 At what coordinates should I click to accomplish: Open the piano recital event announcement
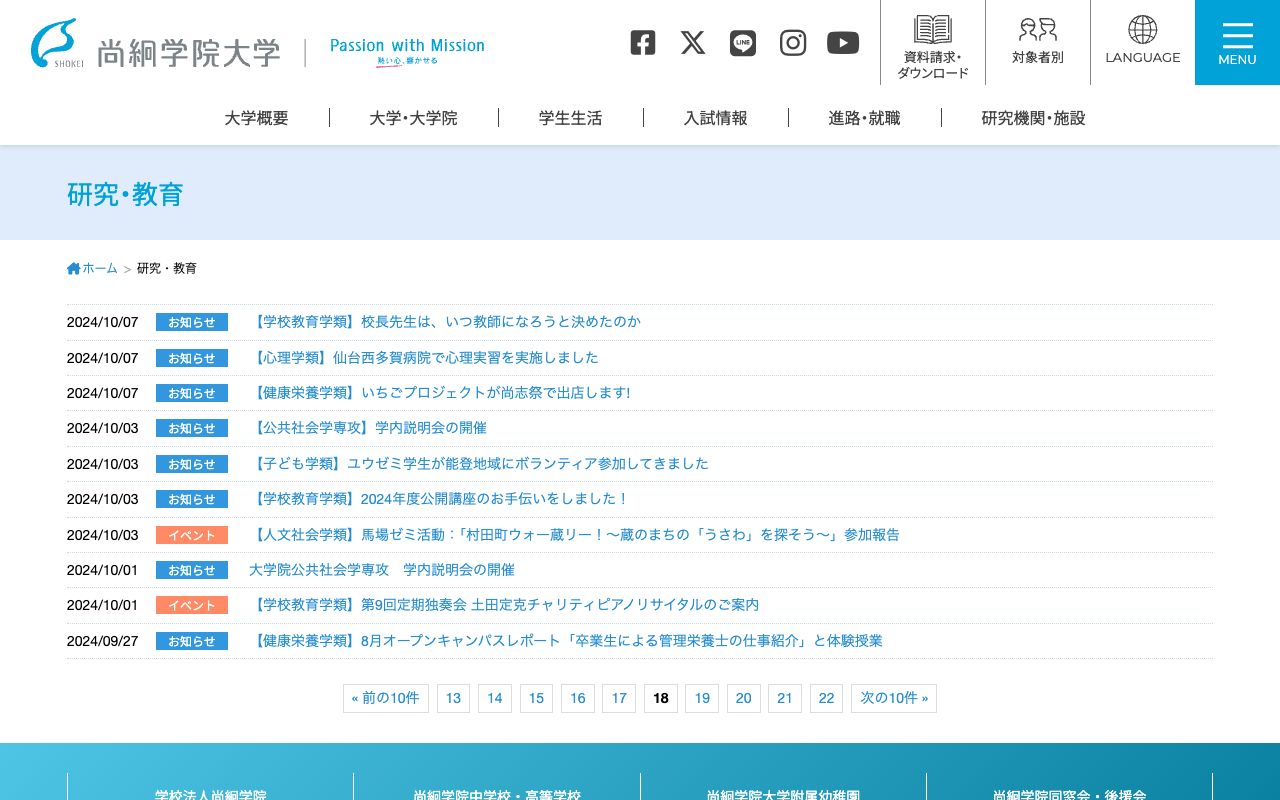[x=505, y=605]
